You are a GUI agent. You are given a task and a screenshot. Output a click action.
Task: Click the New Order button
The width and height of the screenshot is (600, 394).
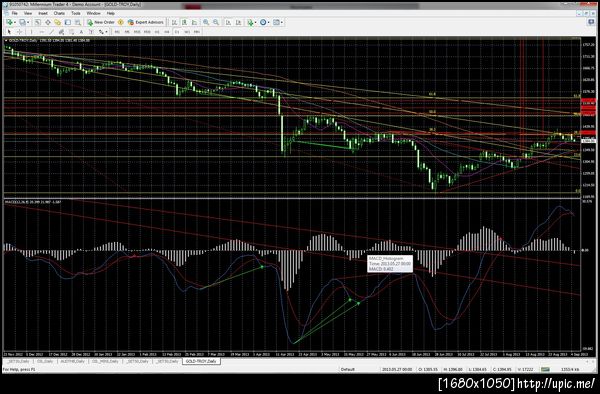click(101, 22)
